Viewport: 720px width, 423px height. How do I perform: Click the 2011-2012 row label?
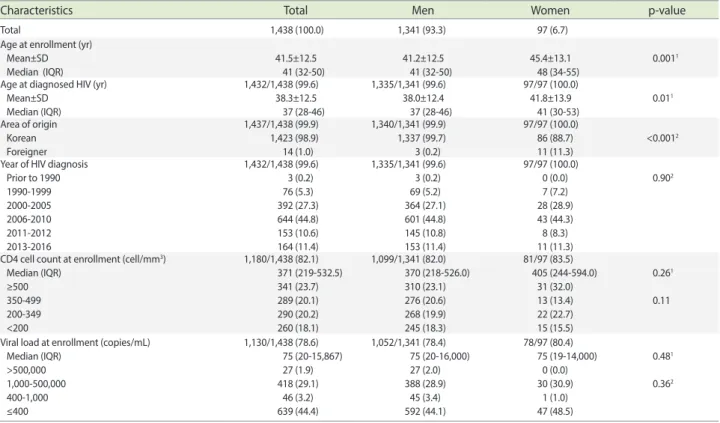[x=29, y=233]
